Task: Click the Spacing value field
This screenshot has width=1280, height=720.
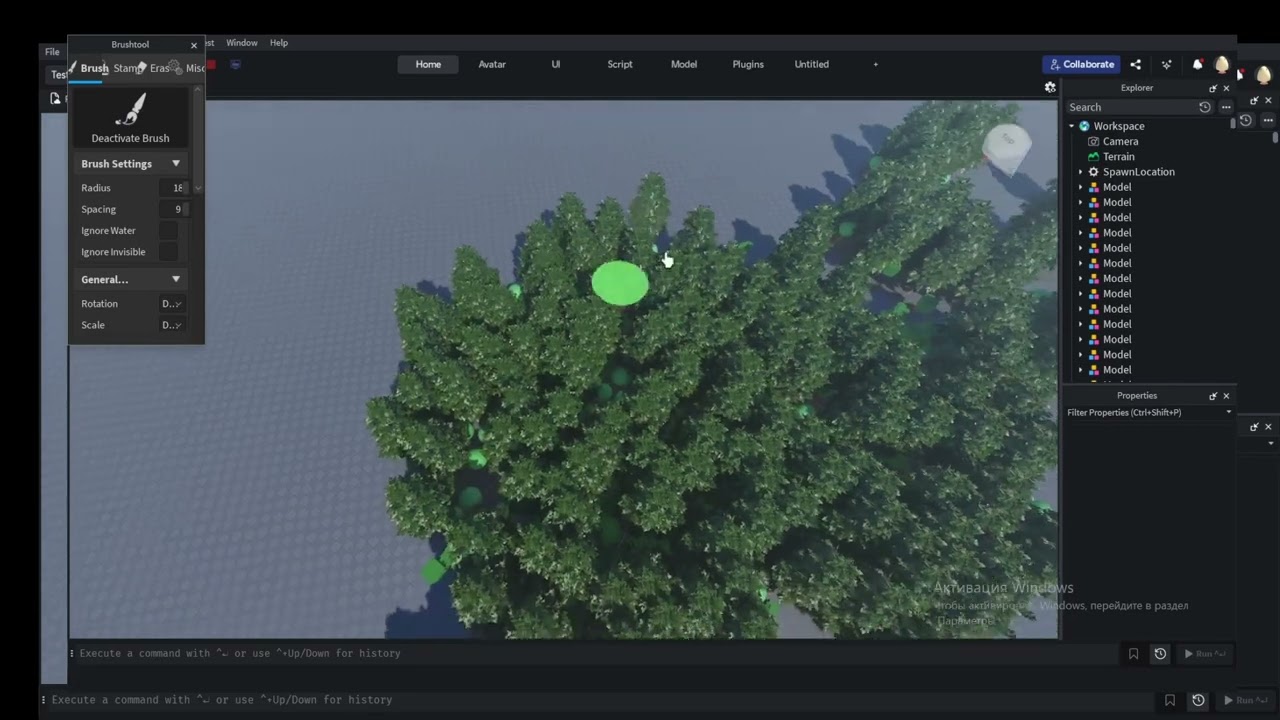Action: 175,209
